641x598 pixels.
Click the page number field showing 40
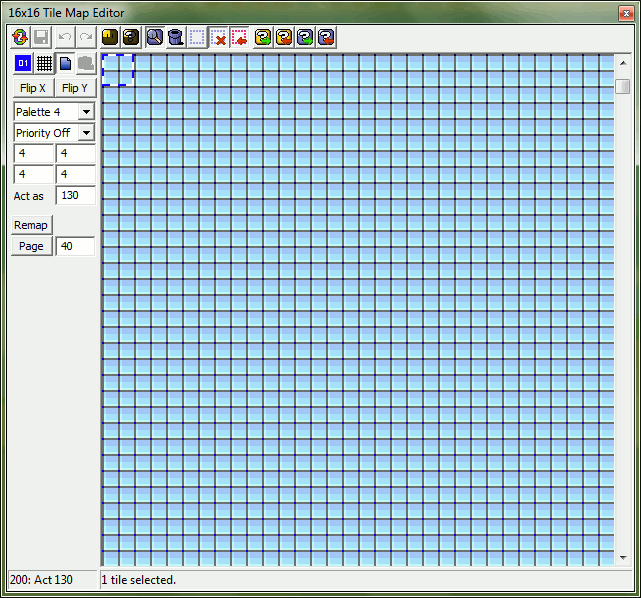[x=75, y=246]
